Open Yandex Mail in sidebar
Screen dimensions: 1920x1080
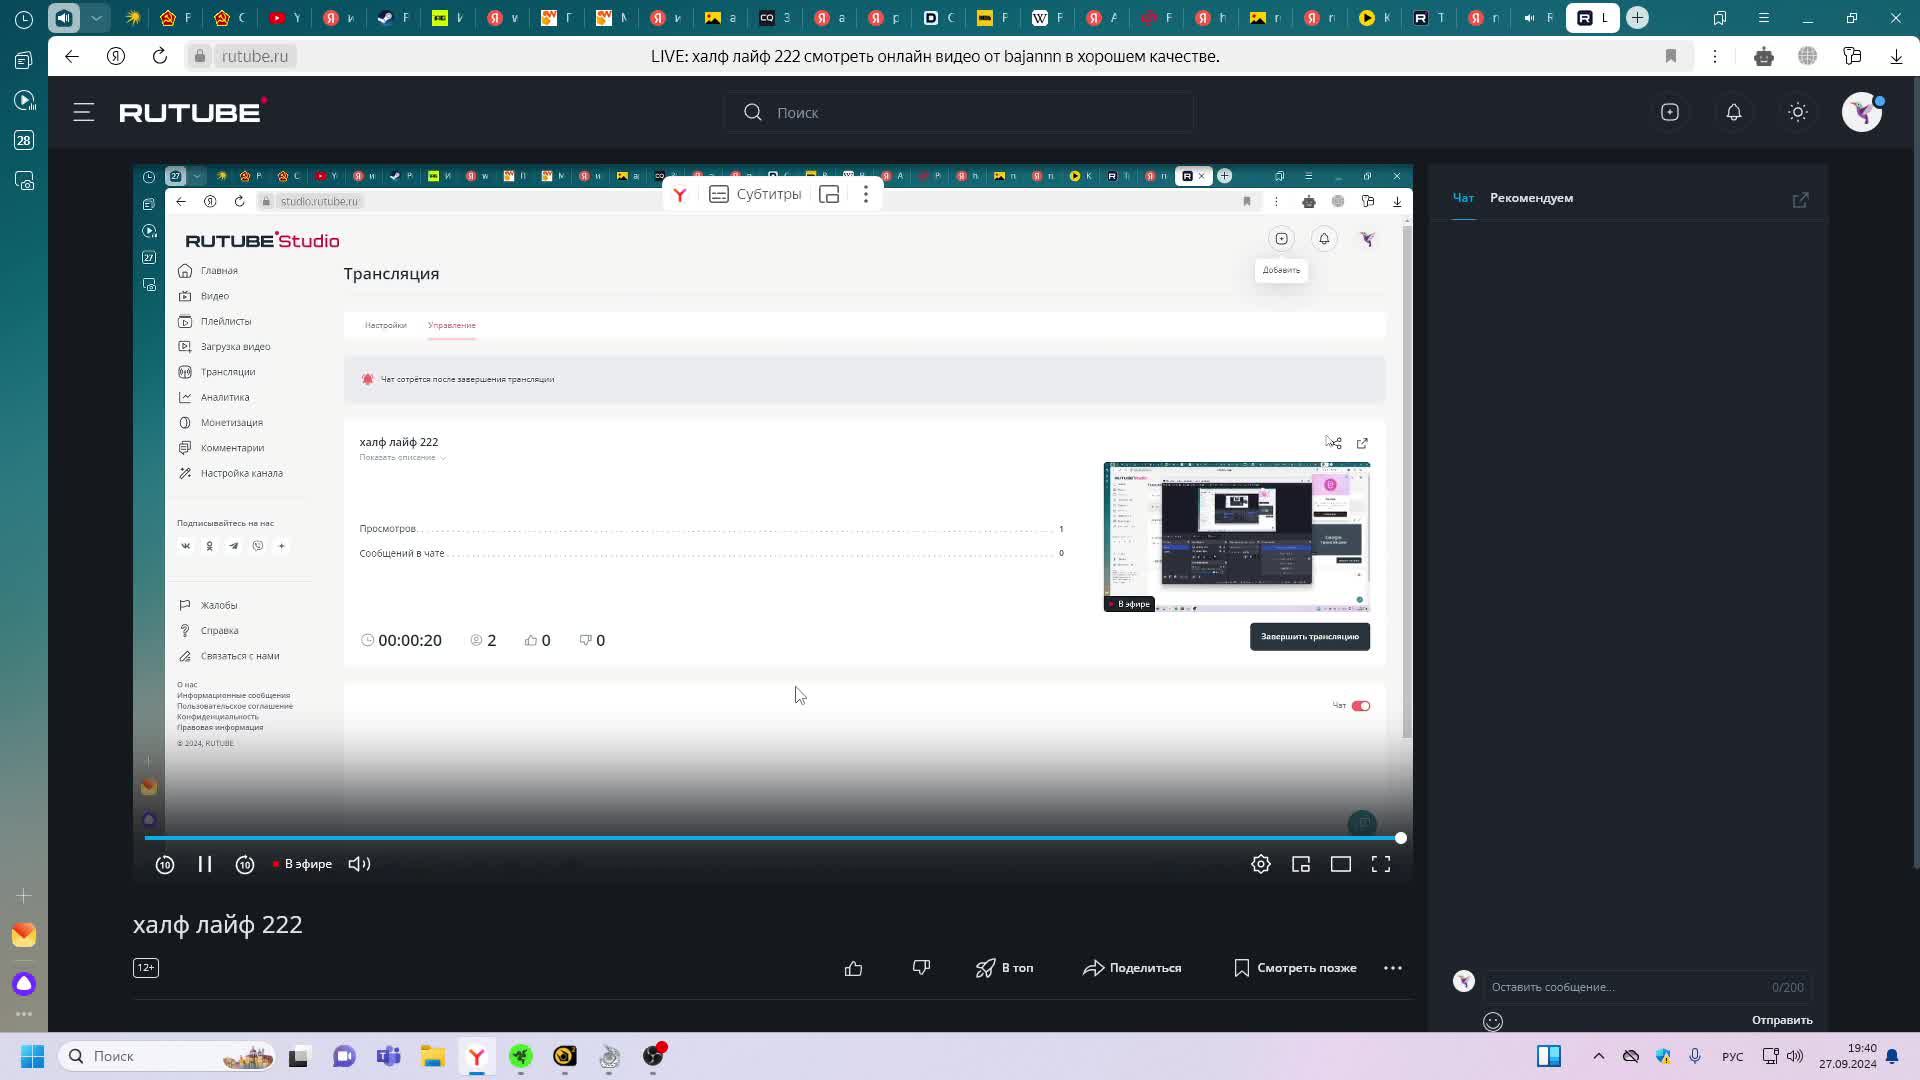tap(24, 935)
